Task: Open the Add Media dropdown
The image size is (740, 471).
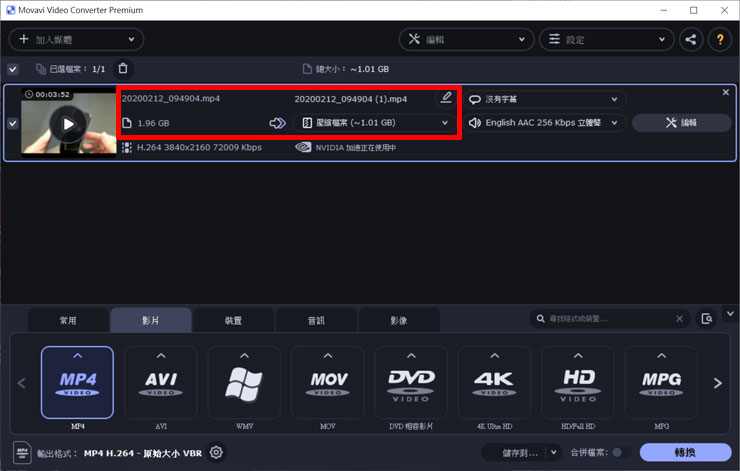Action: (76, 40)
